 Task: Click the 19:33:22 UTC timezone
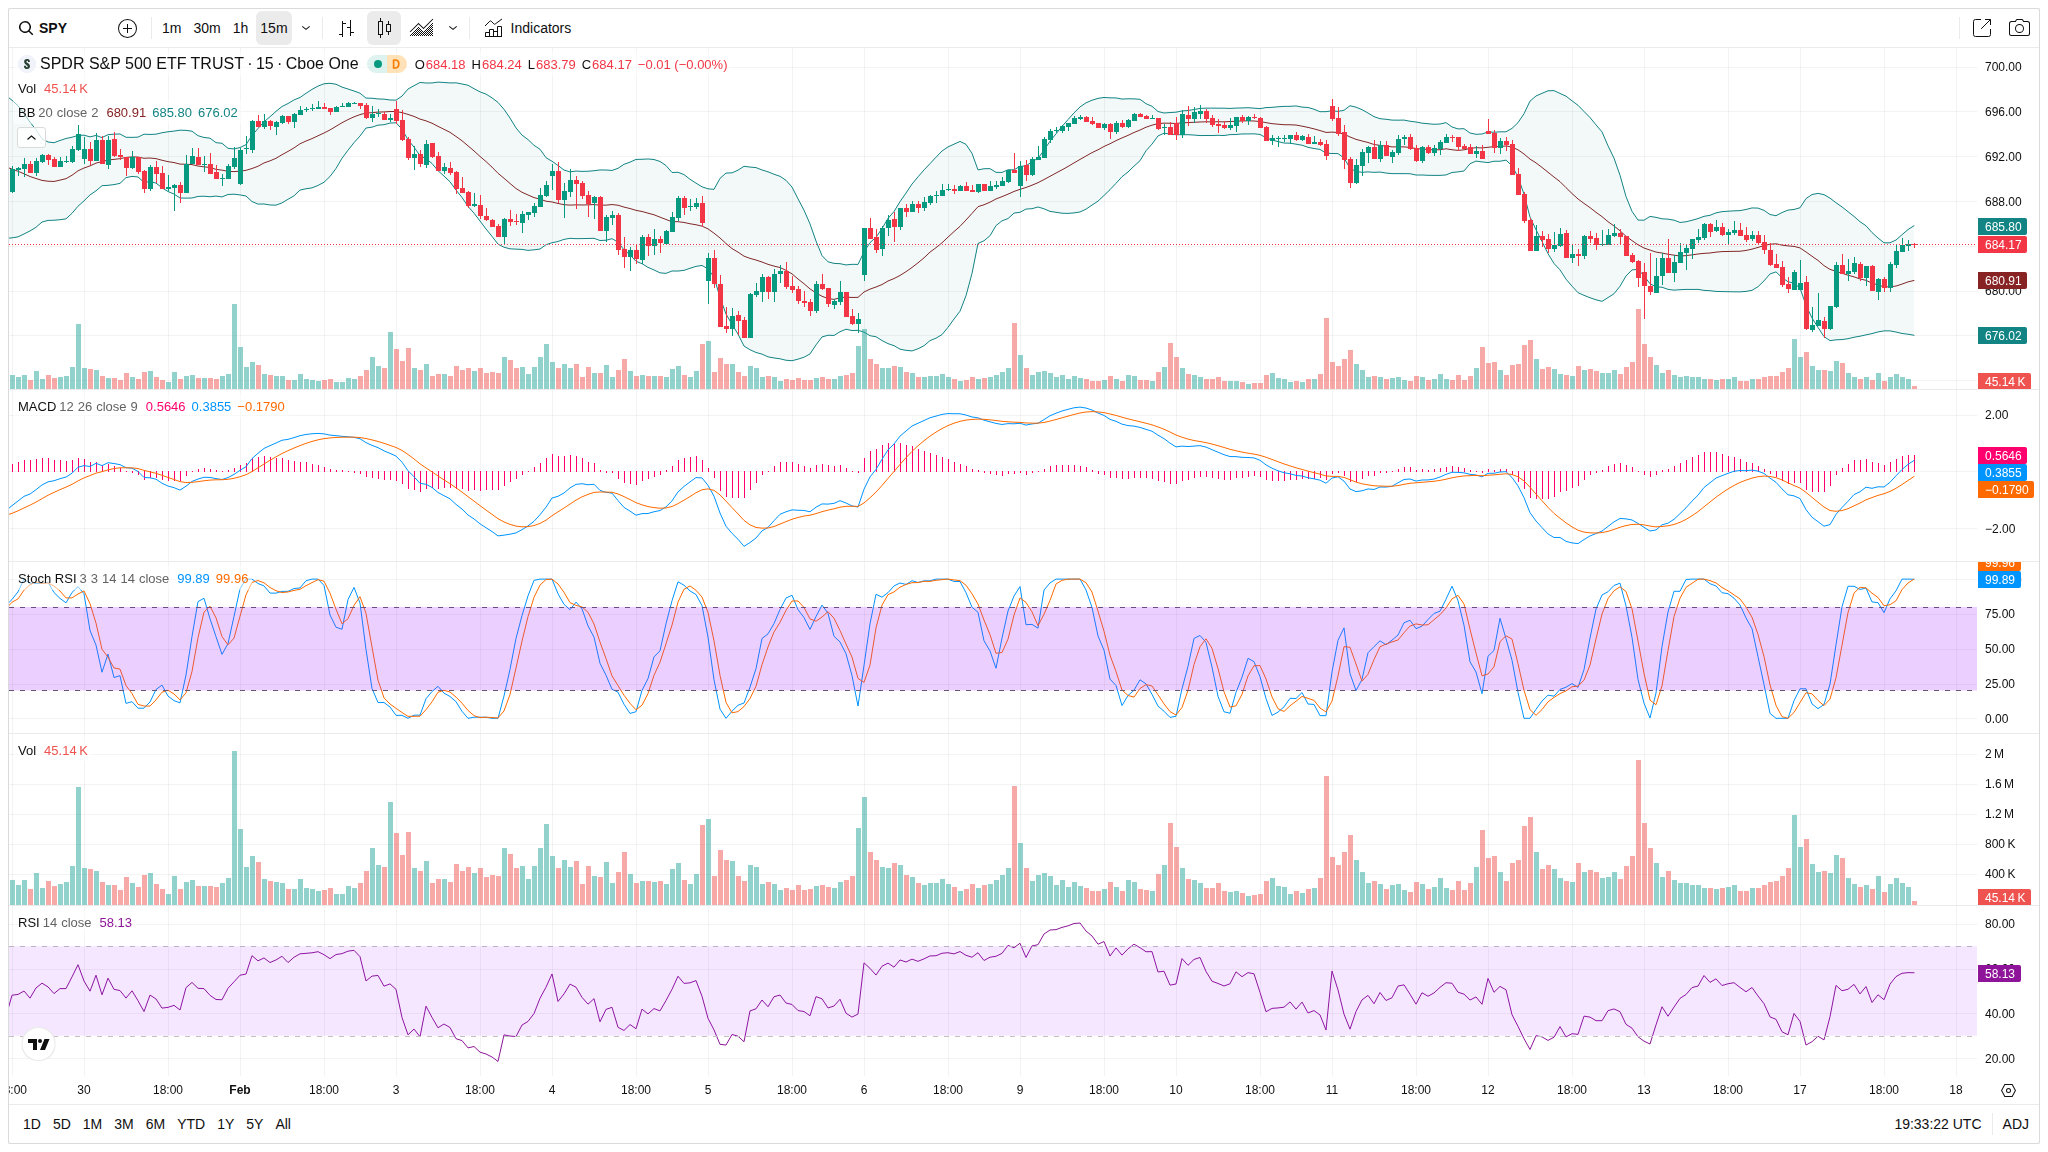coord(1937,1124)
